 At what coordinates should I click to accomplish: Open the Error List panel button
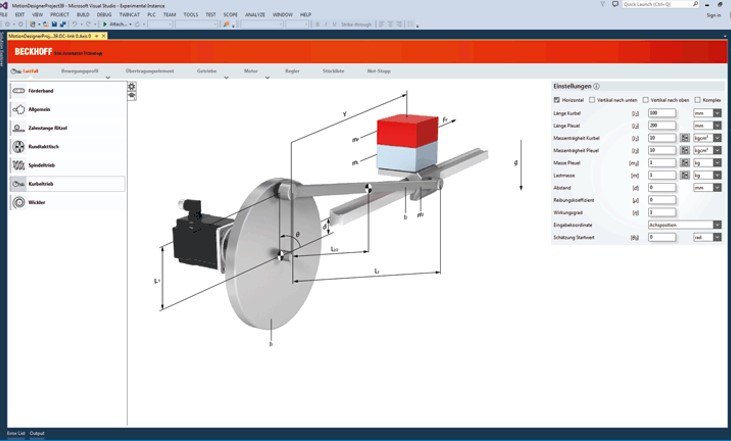(x=15, y=433)
